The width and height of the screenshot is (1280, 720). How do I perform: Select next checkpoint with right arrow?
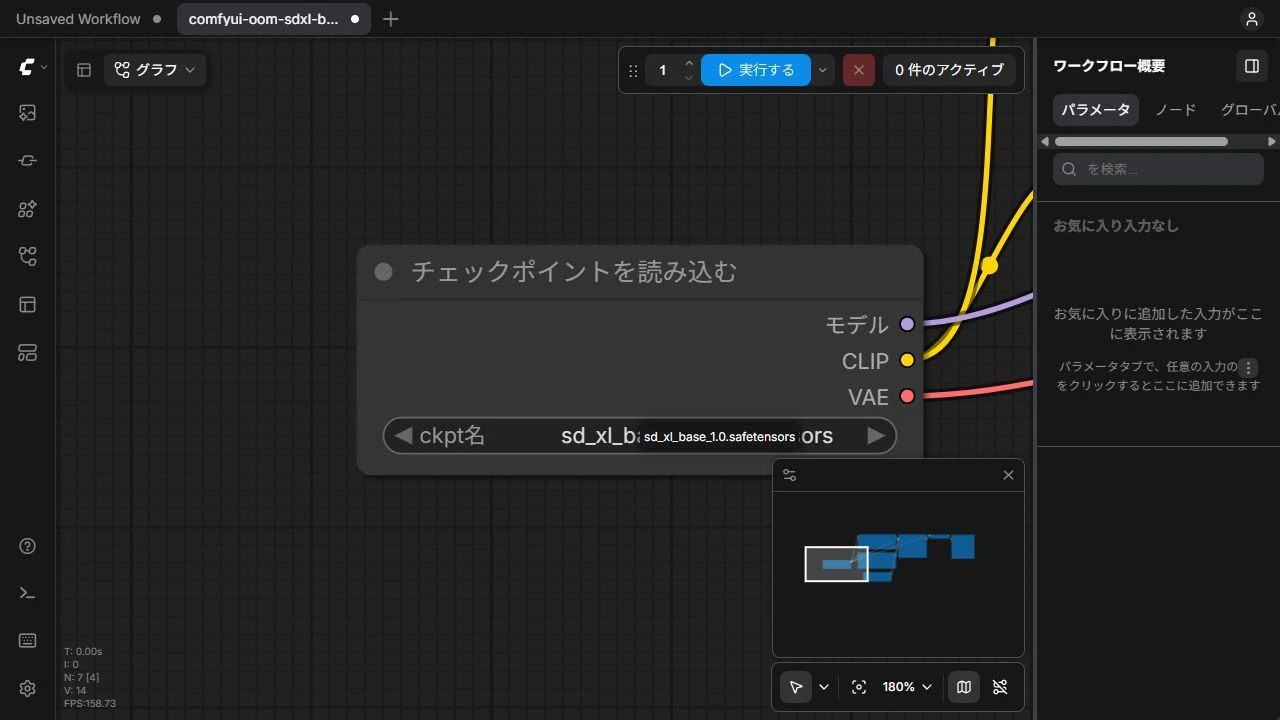point(876,436)
